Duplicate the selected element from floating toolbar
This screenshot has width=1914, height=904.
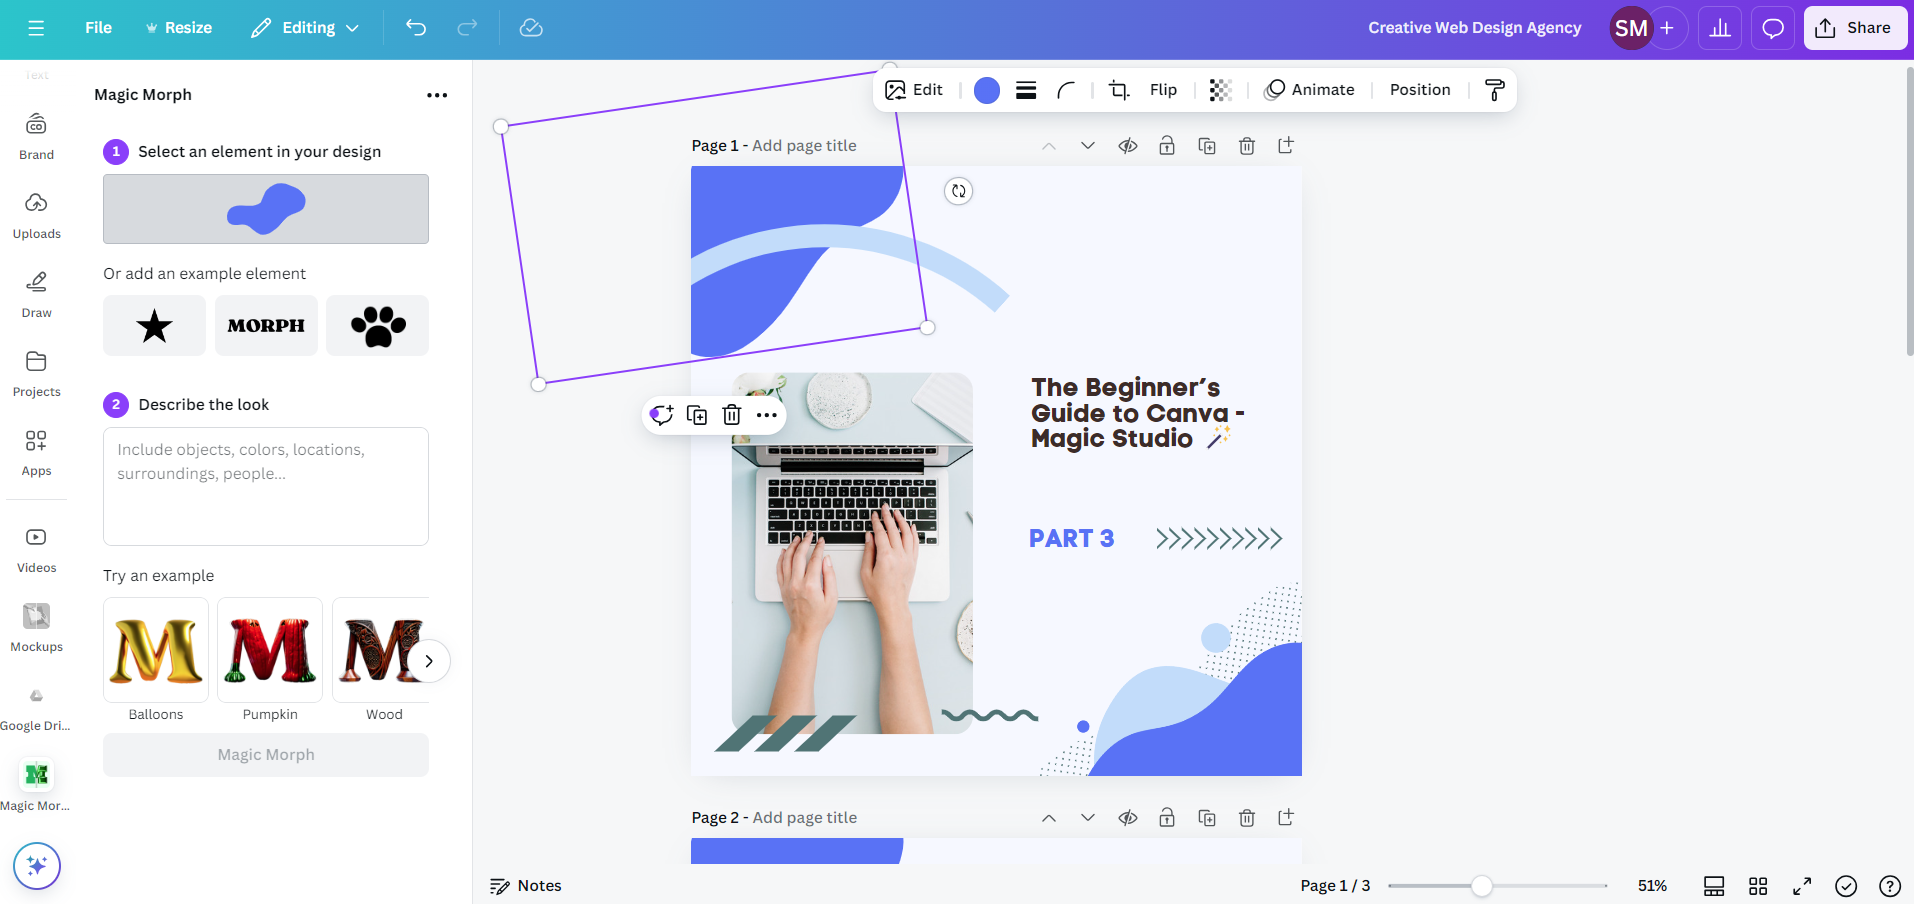tap(697, 415)
